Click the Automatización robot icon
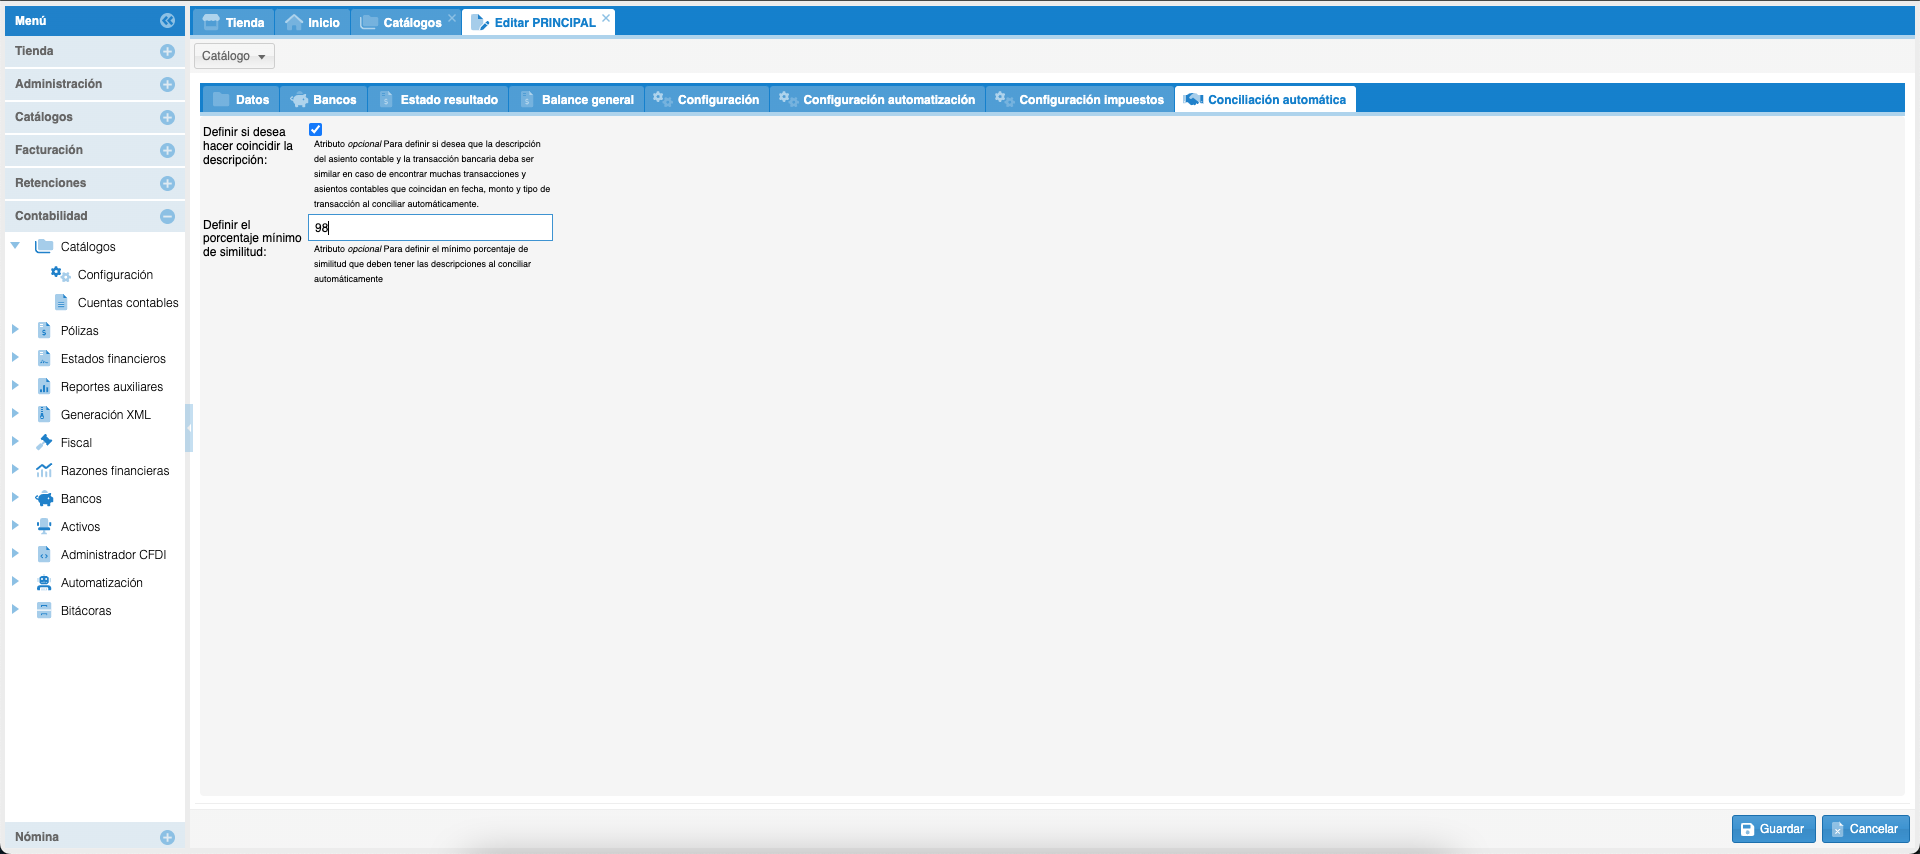 (x=44, y=583)
